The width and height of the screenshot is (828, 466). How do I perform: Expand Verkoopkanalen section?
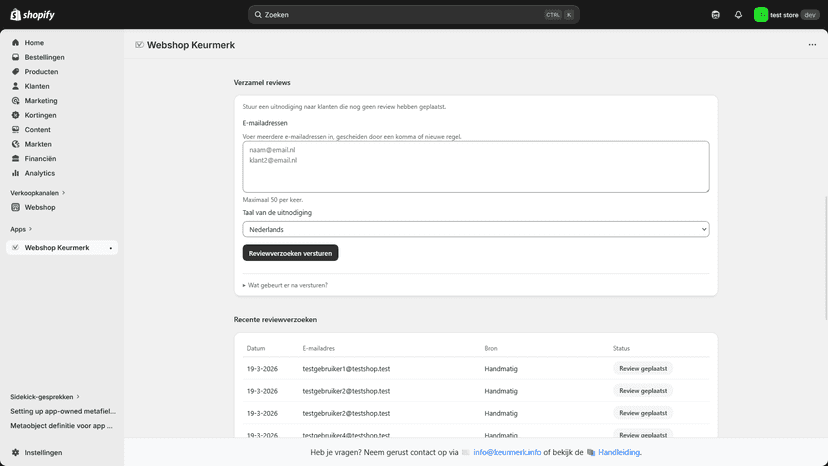tap(37, 193)
